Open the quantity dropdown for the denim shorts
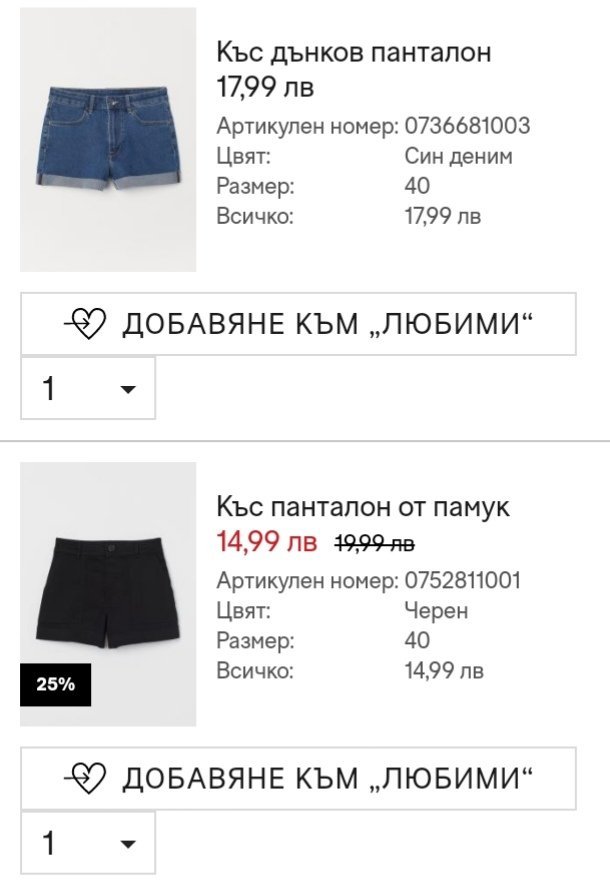Viewport: 610px width, 891px height. pos(88,388)
